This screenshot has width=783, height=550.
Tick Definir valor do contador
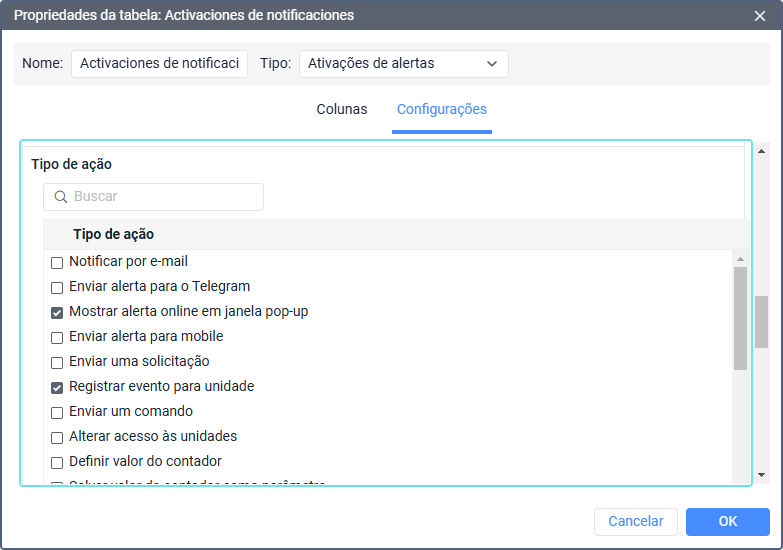57,463
